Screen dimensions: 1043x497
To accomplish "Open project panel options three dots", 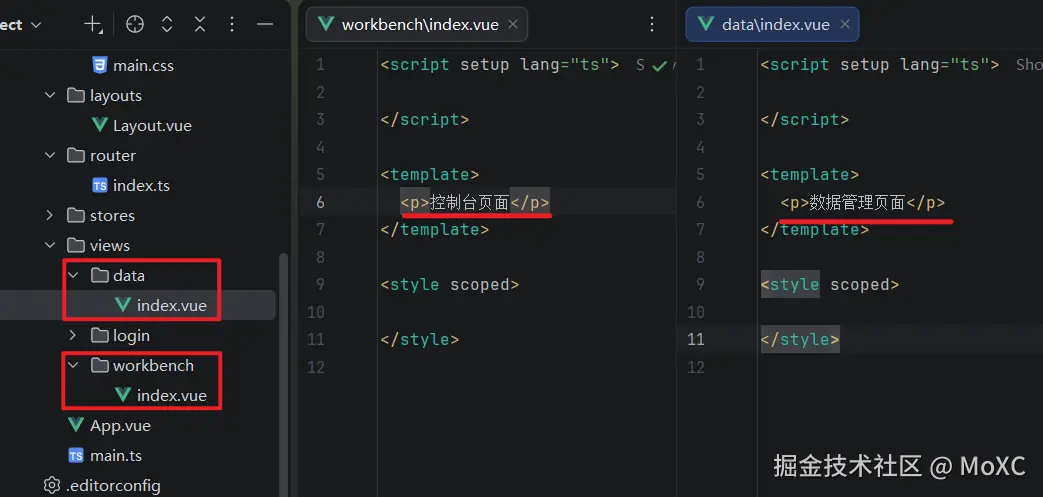I will click(232, 25).
